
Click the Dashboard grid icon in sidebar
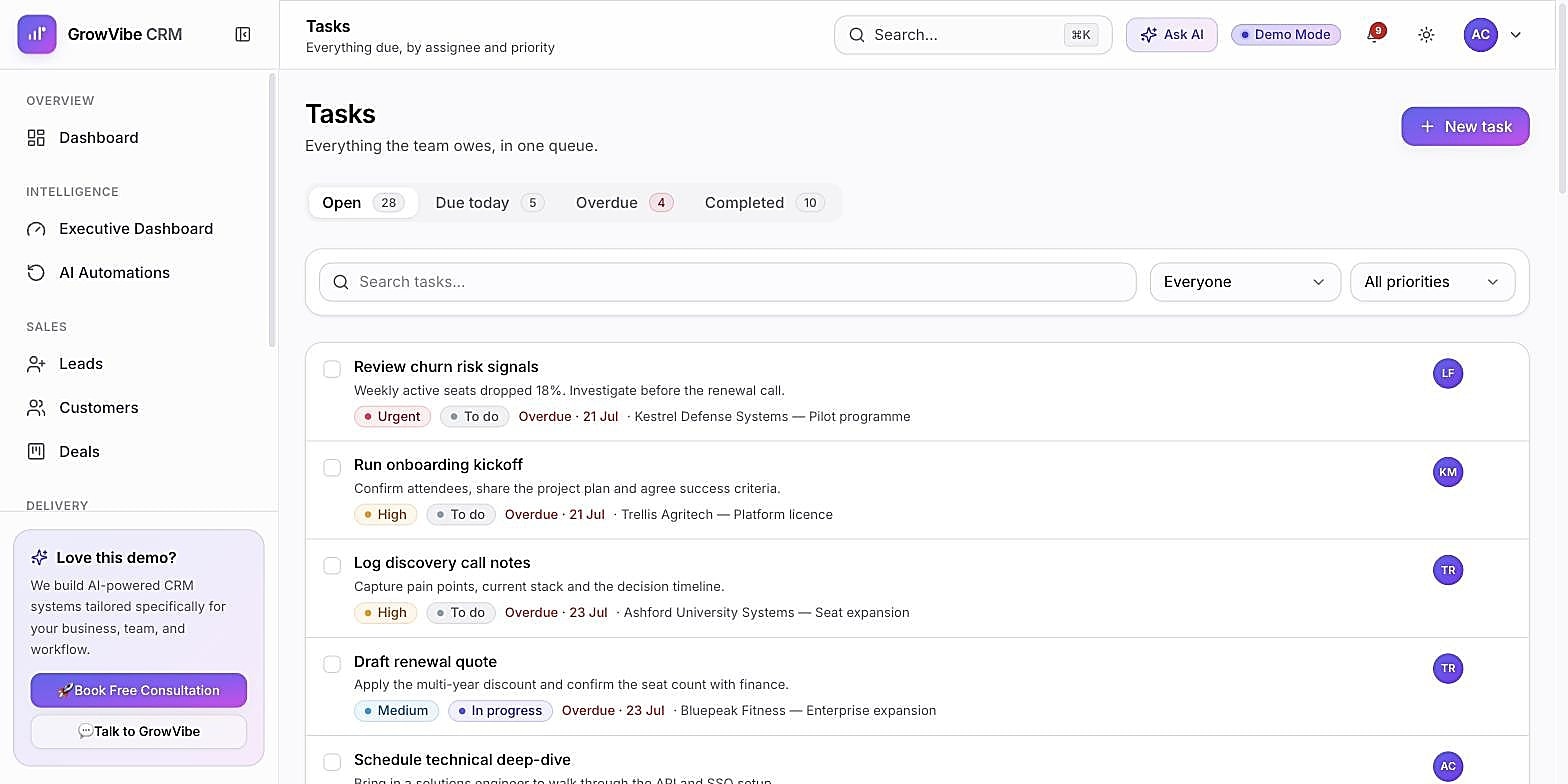click(36, 138)
